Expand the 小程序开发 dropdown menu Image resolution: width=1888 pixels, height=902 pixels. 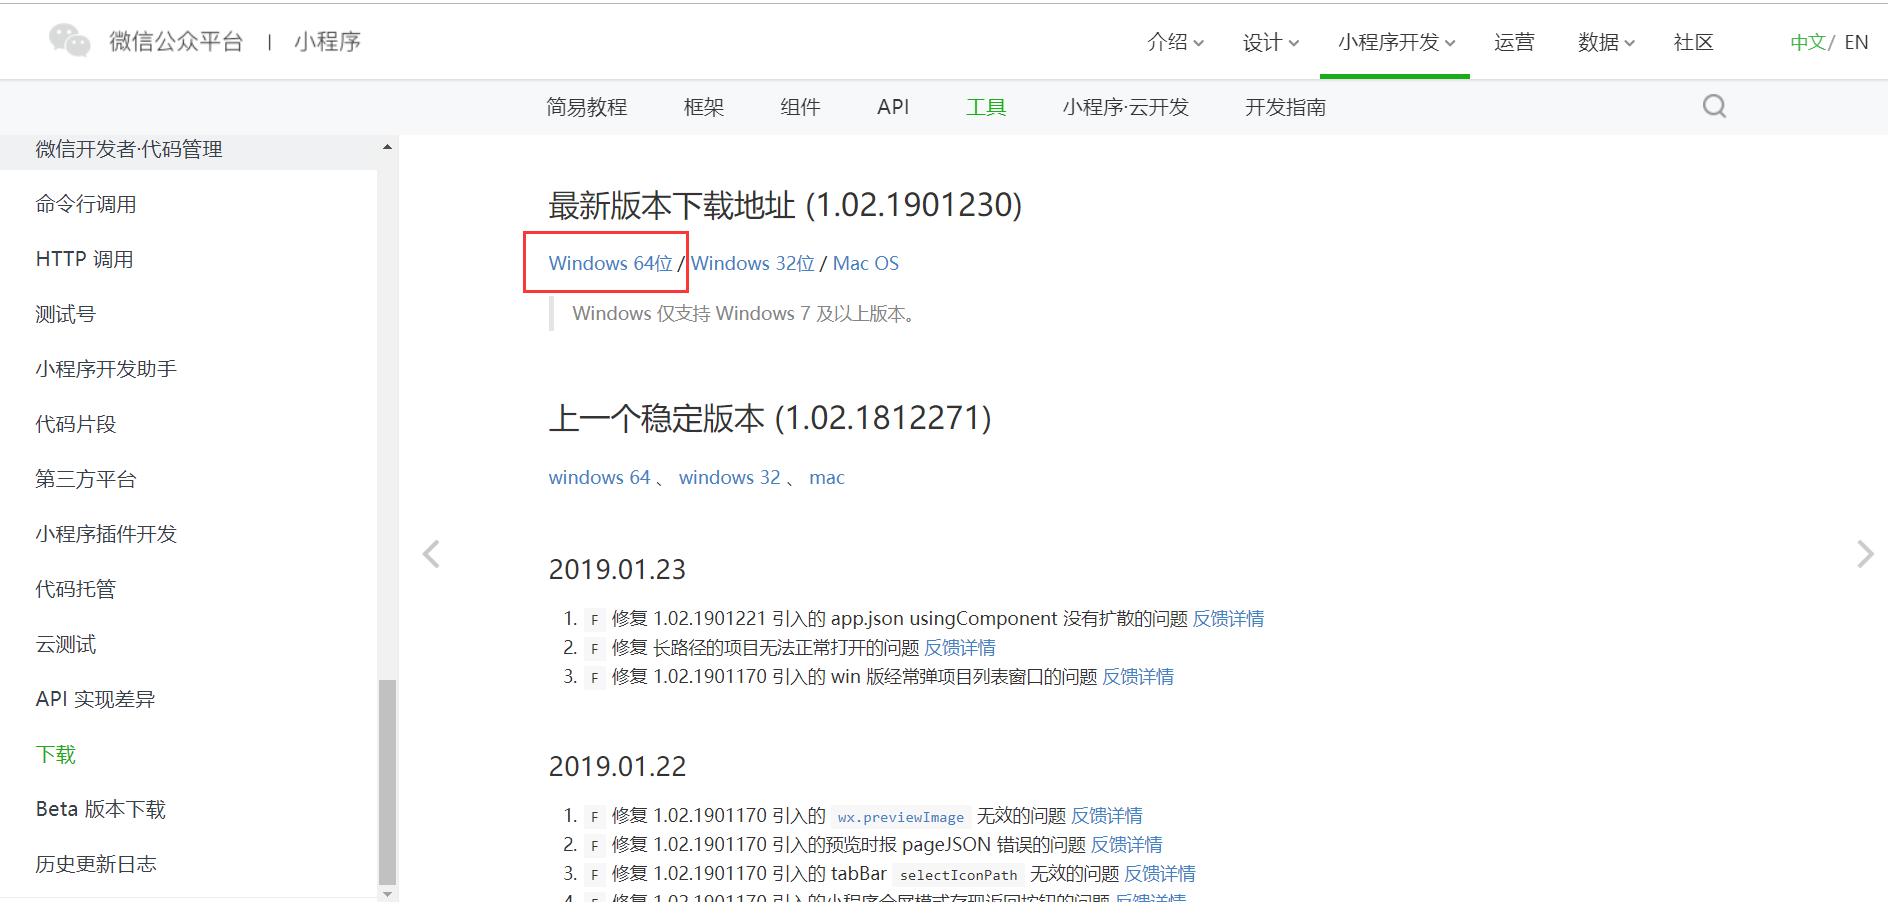pyautogui.click(x=1396, y=42)
